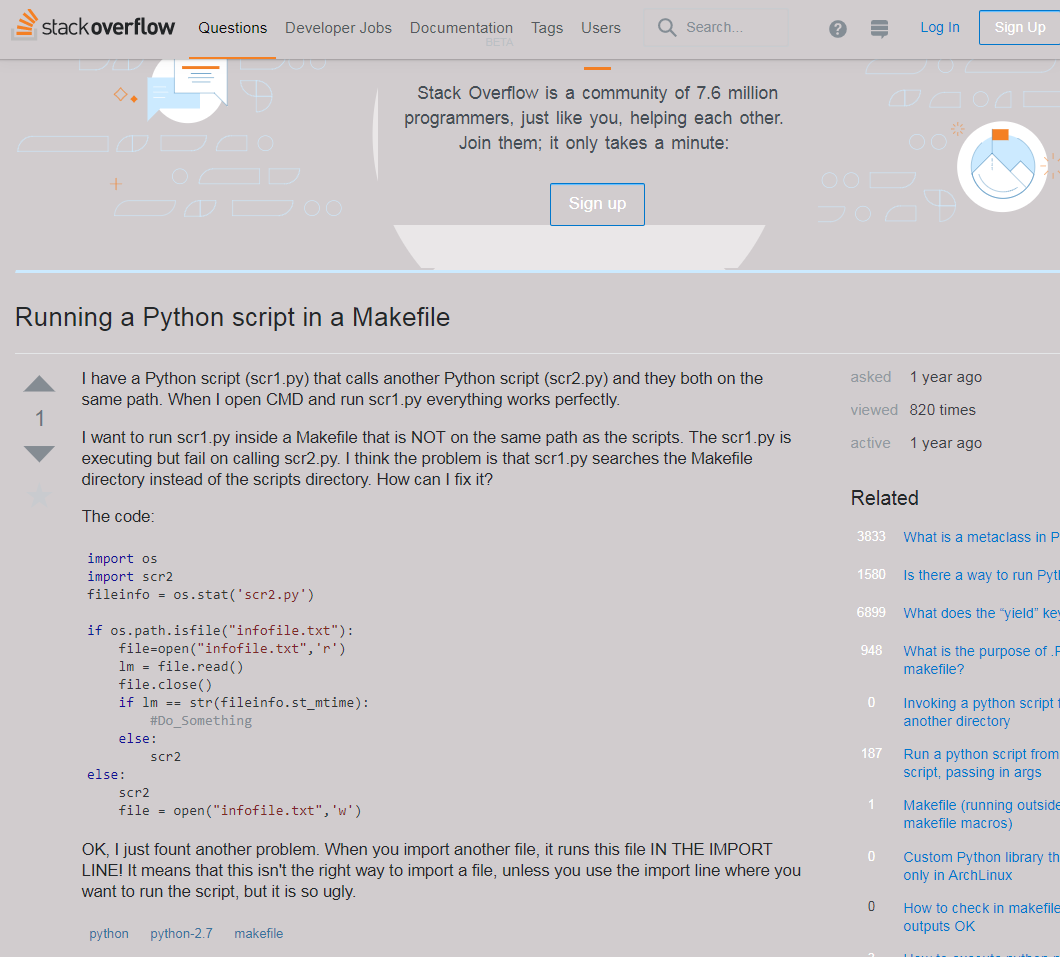This screenshot has width=1060, height=957.
Task: Click code line 'import scr2'
Action: coord(130,576)
